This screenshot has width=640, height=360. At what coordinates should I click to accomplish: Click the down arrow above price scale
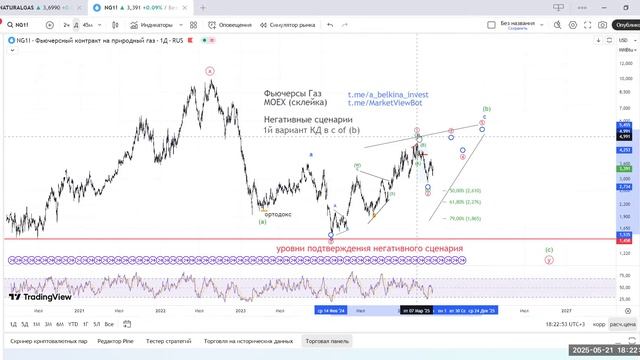pyautogui.click(x=598, y=40)
